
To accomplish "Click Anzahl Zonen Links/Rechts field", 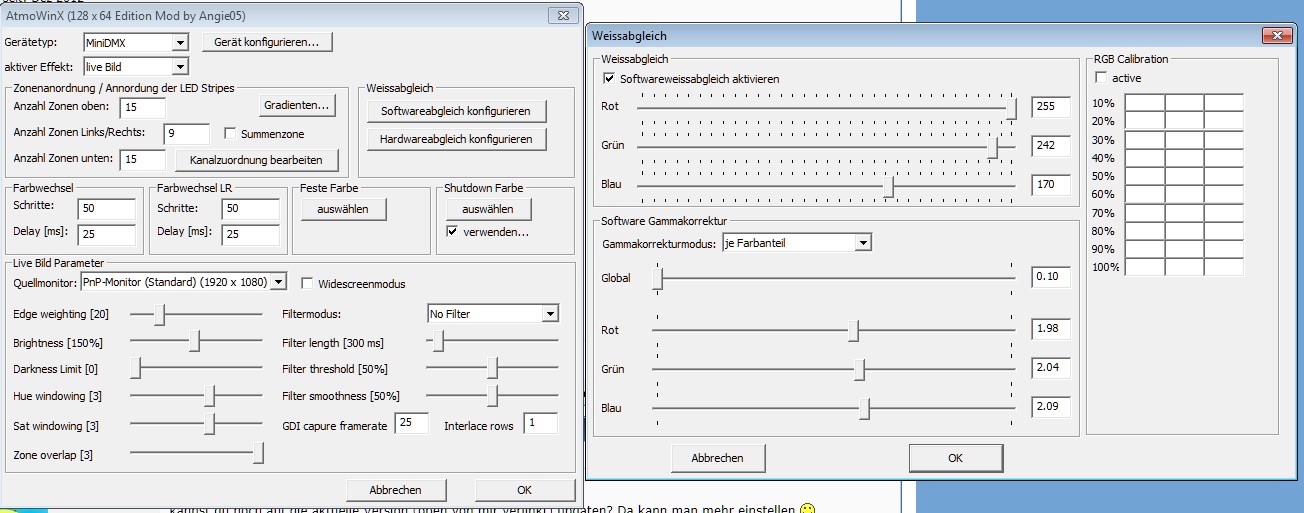I will pyautogui.click(x=186, y=133).
